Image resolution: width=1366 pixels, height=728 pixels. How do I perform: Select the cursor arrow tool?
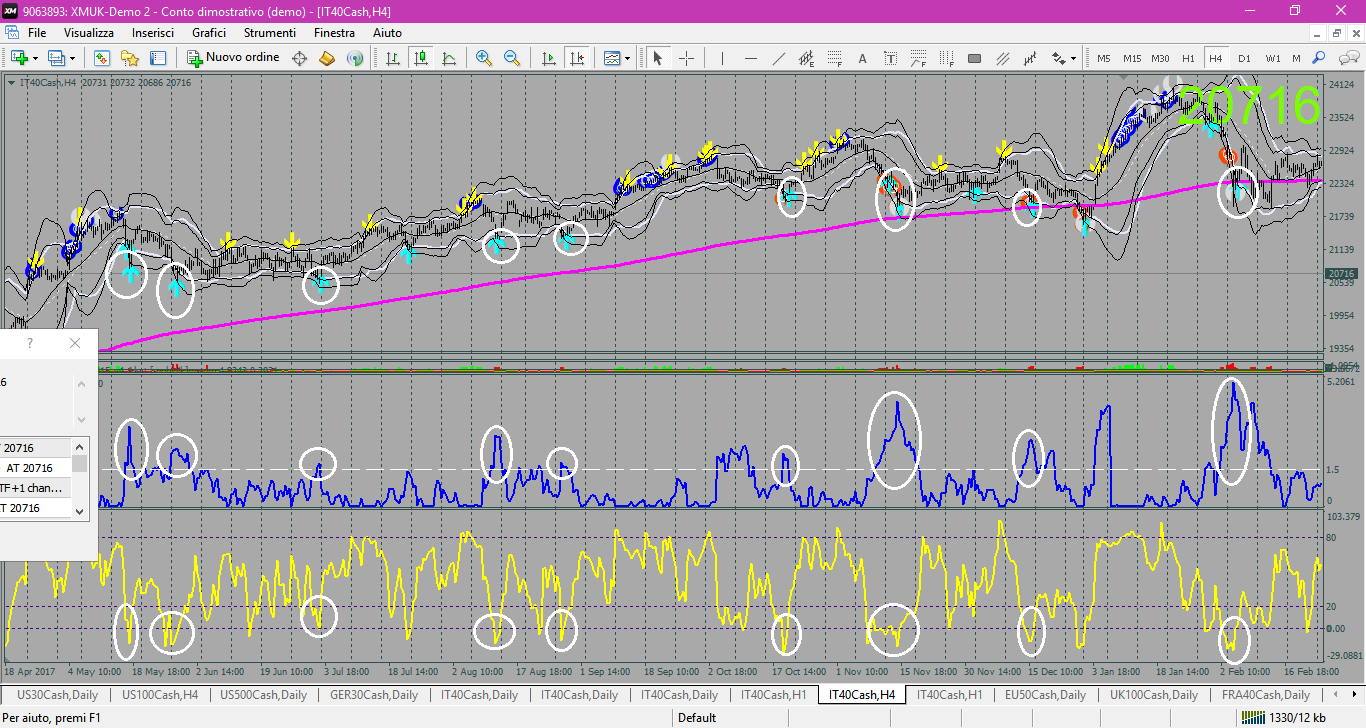658,58
